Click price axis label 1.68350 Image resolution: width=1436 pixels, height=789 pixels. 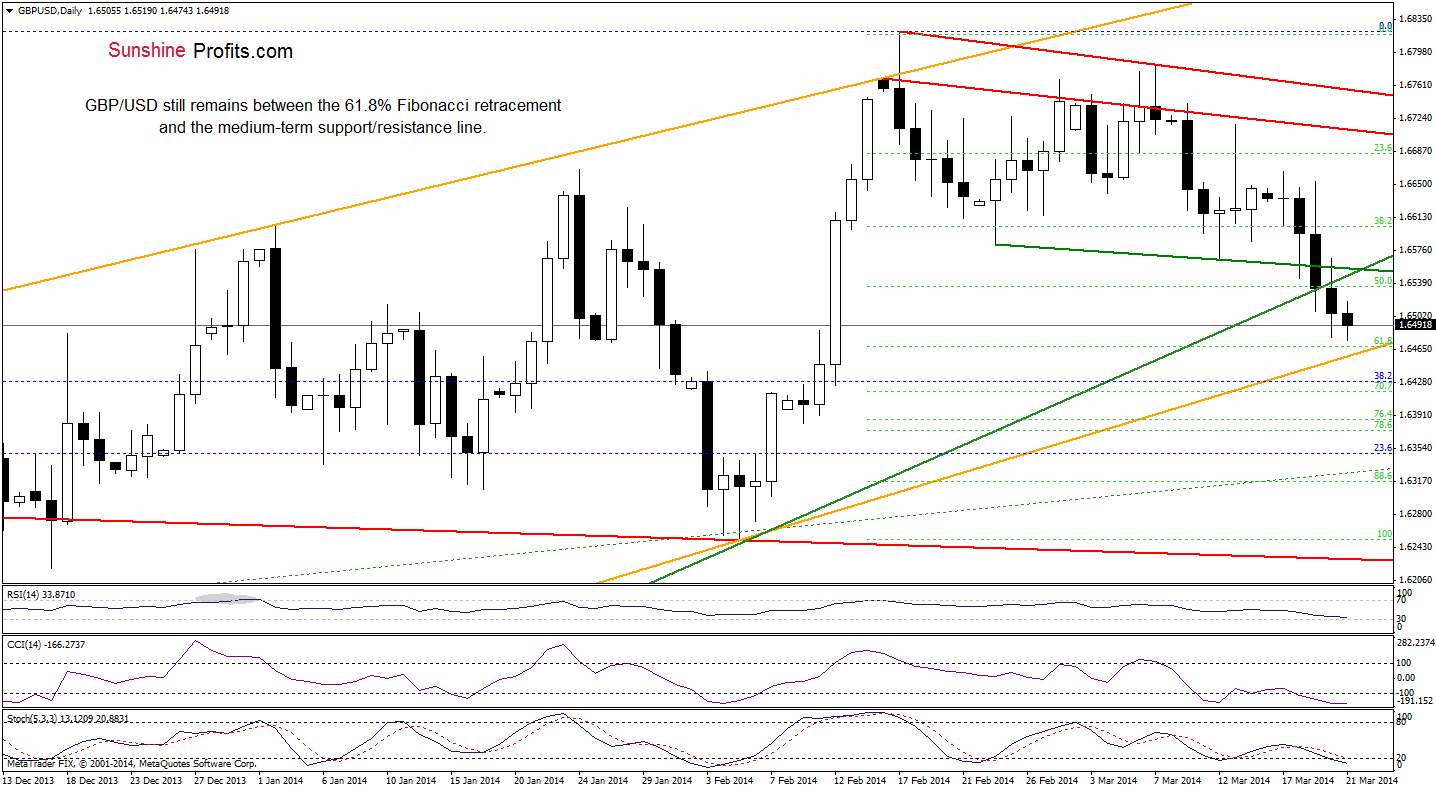tap(1416, 19)
